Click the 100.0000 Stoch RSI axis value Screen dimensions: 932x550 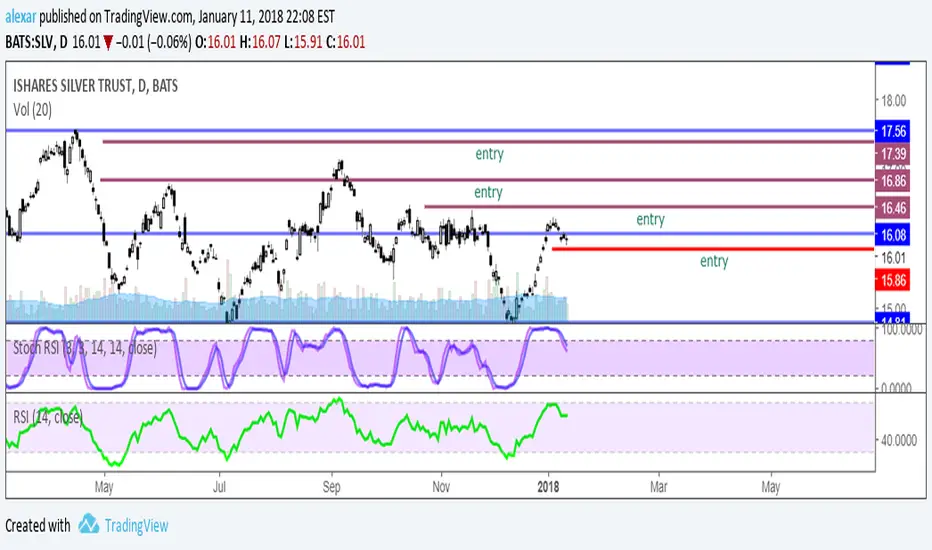(900, 329)
